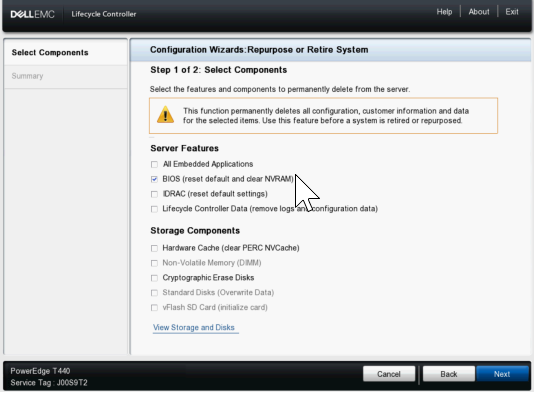This screenshot has width=534, height=393.
Task: Click the PowerEdge T440 model text
Action: pos(40,371)
